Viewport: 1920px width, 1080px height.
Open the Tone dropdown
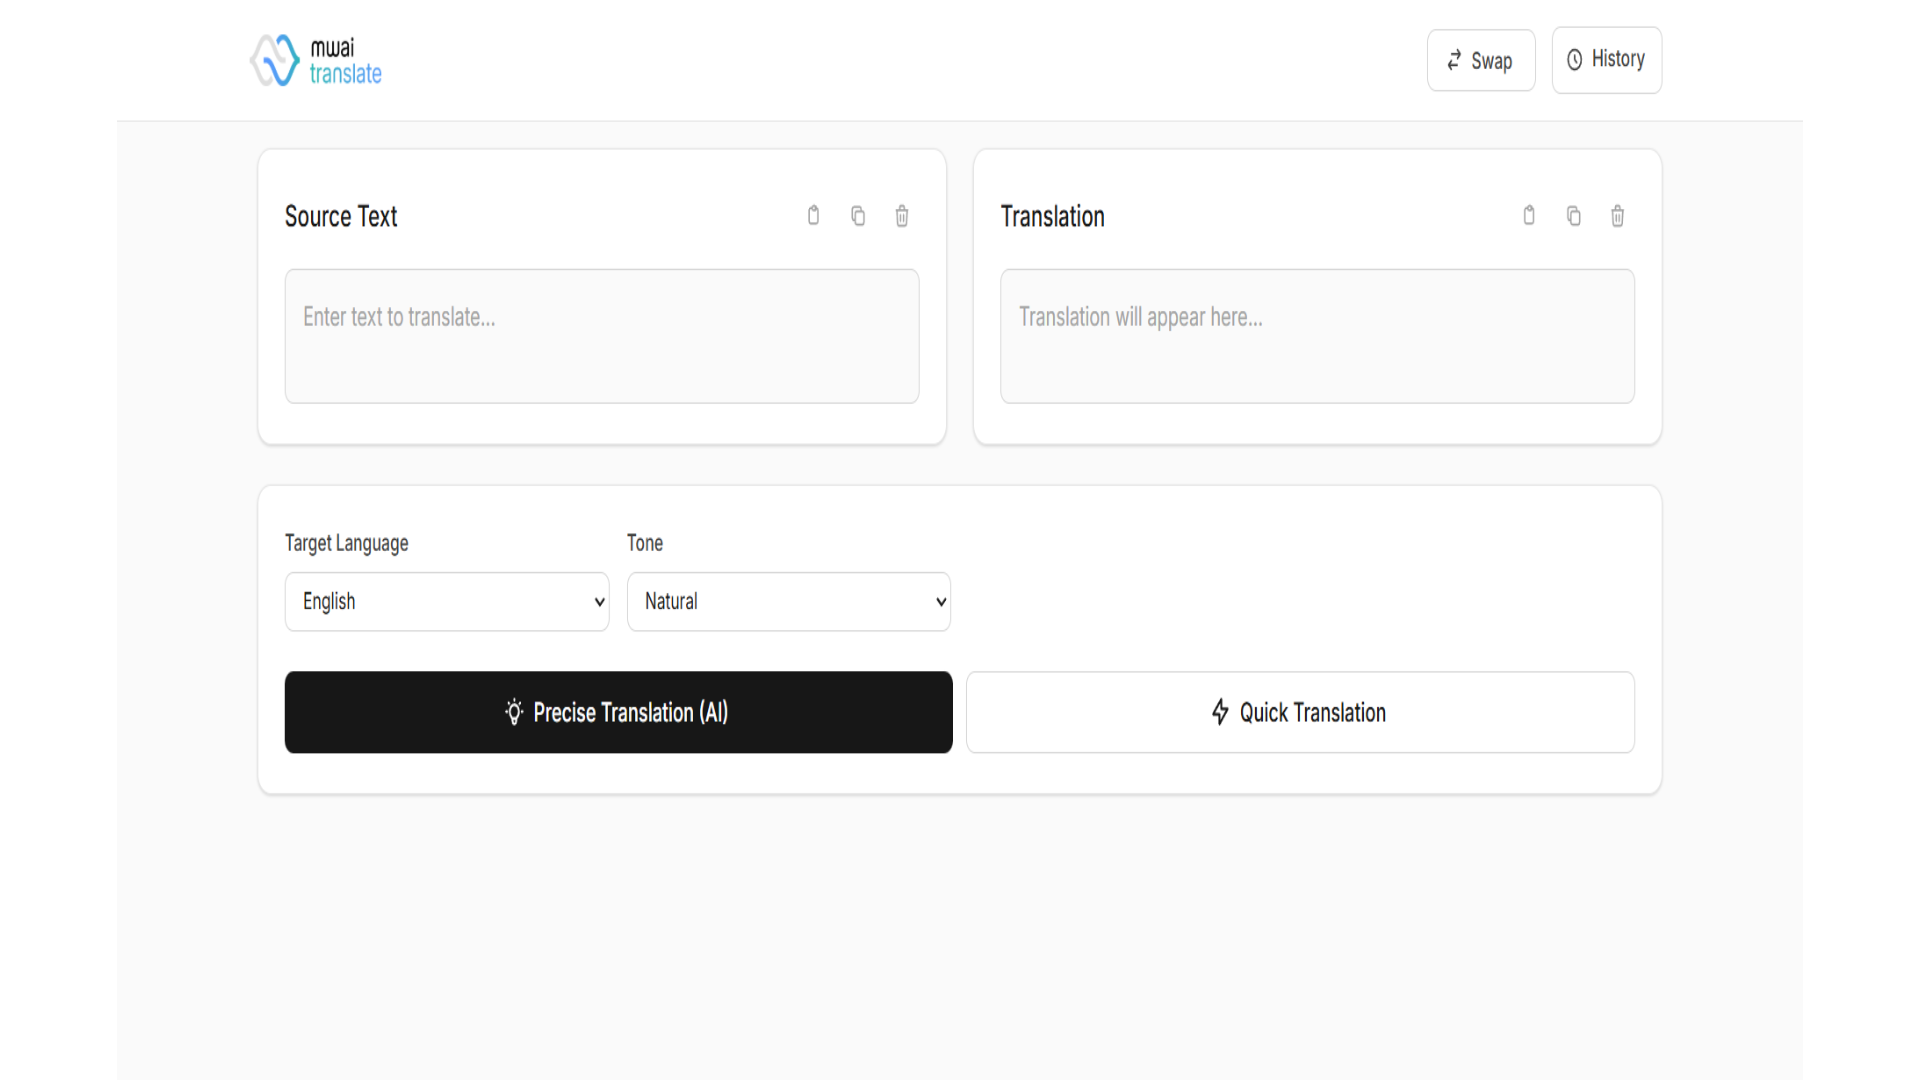788,601
